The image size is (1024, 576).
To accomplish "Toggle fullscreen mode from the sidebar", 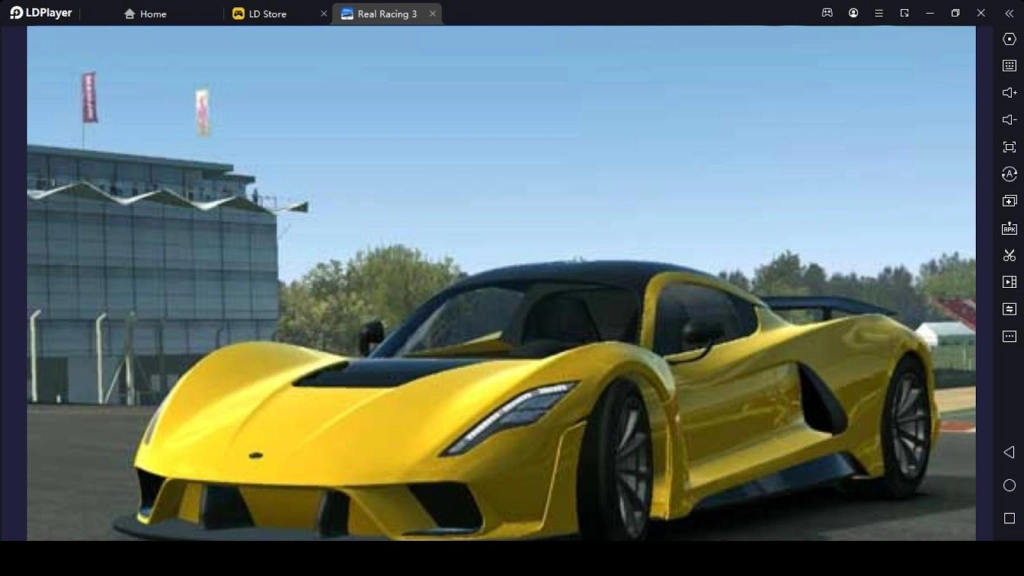I will [x=1007, y=148].
